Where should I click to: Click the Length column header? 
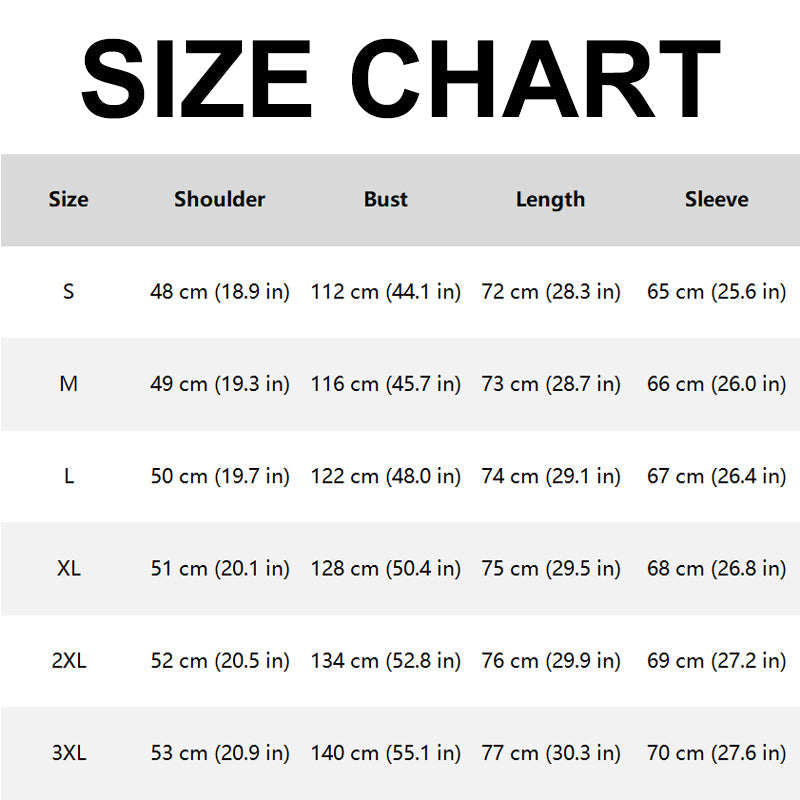(x=550, y=199)
